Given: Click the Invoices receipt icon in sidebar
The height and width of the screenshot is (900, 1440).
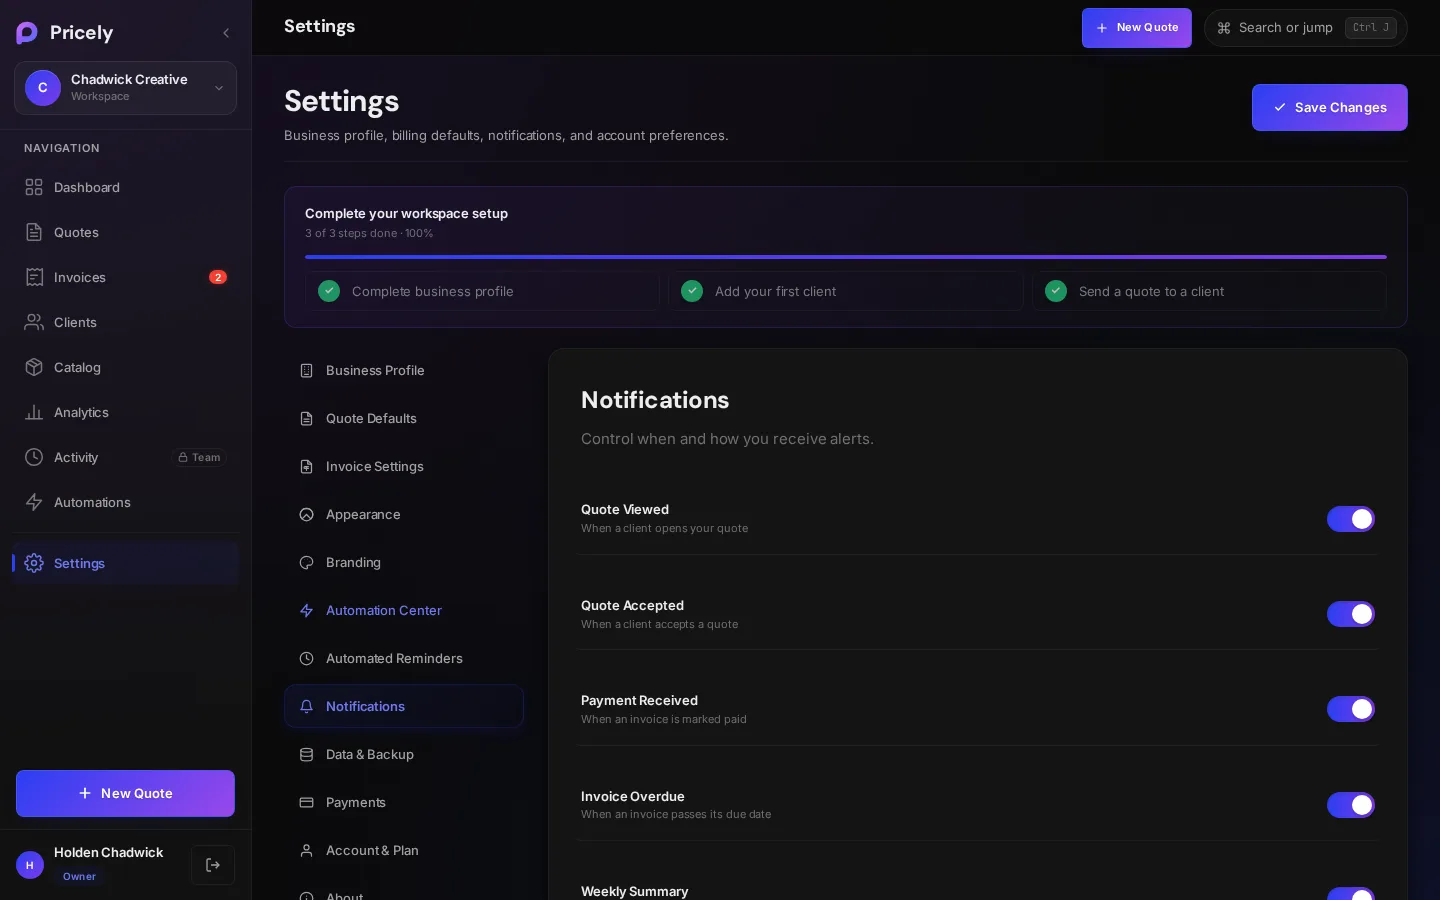Looking at the screenshot, I should pos(34,277).
